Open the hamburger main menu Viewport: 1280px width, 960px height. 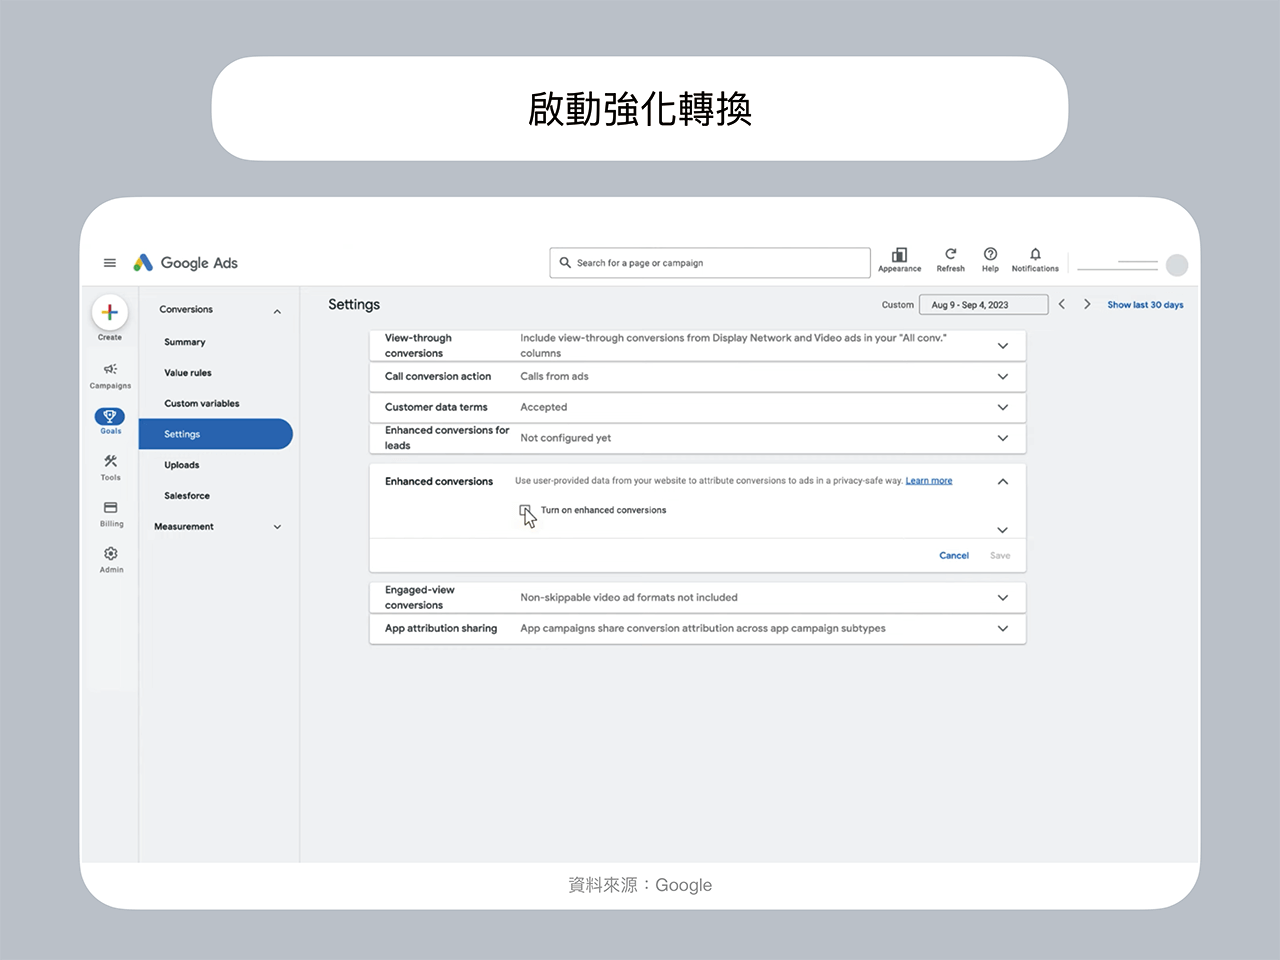[x=110, y=263]
